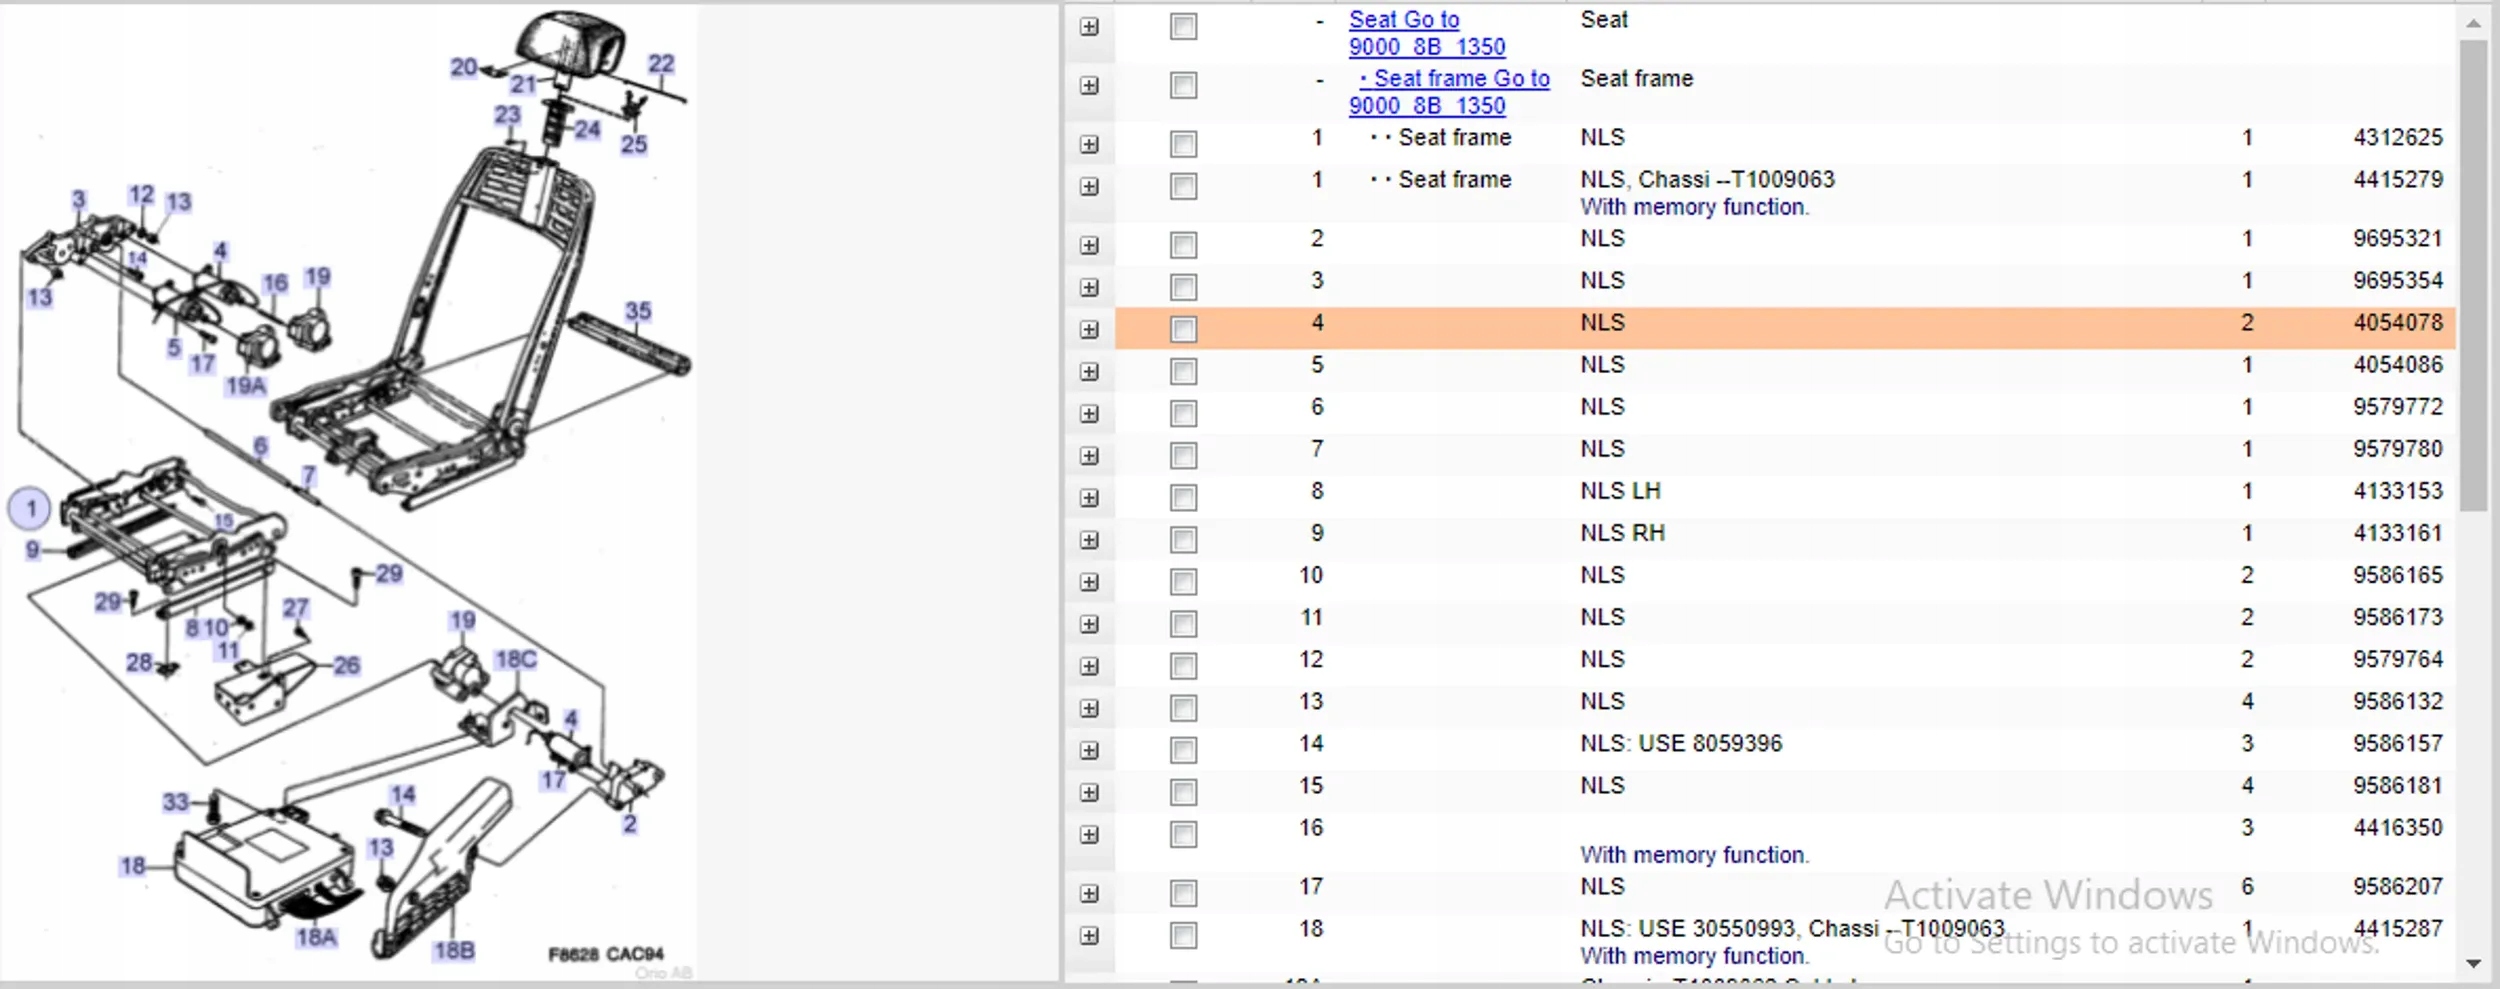This screenshot has width=2500, height=989.
Task: Click callout 21 beside the headrest
Action: point(524,85)
